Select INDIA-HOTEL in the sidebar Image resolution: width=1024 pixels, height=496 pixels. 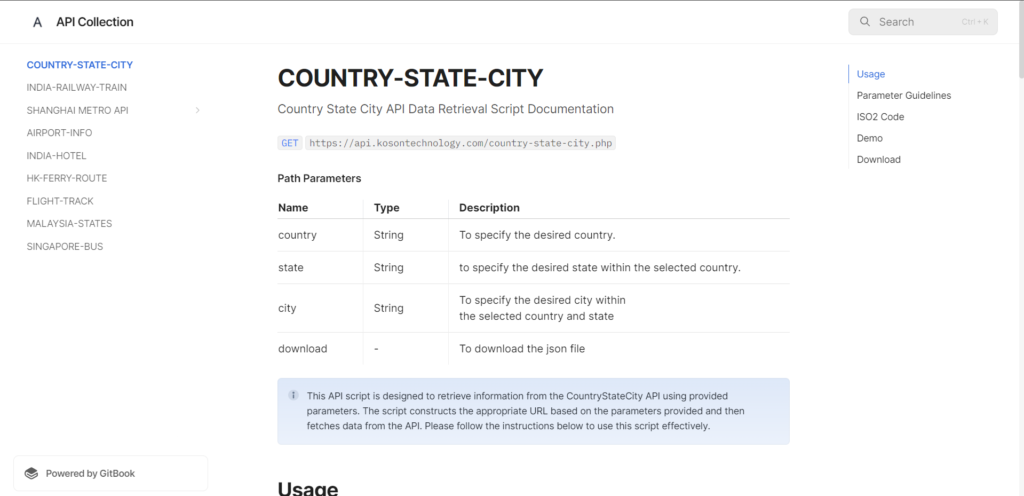pyautogui.click(x=57, y=156)
